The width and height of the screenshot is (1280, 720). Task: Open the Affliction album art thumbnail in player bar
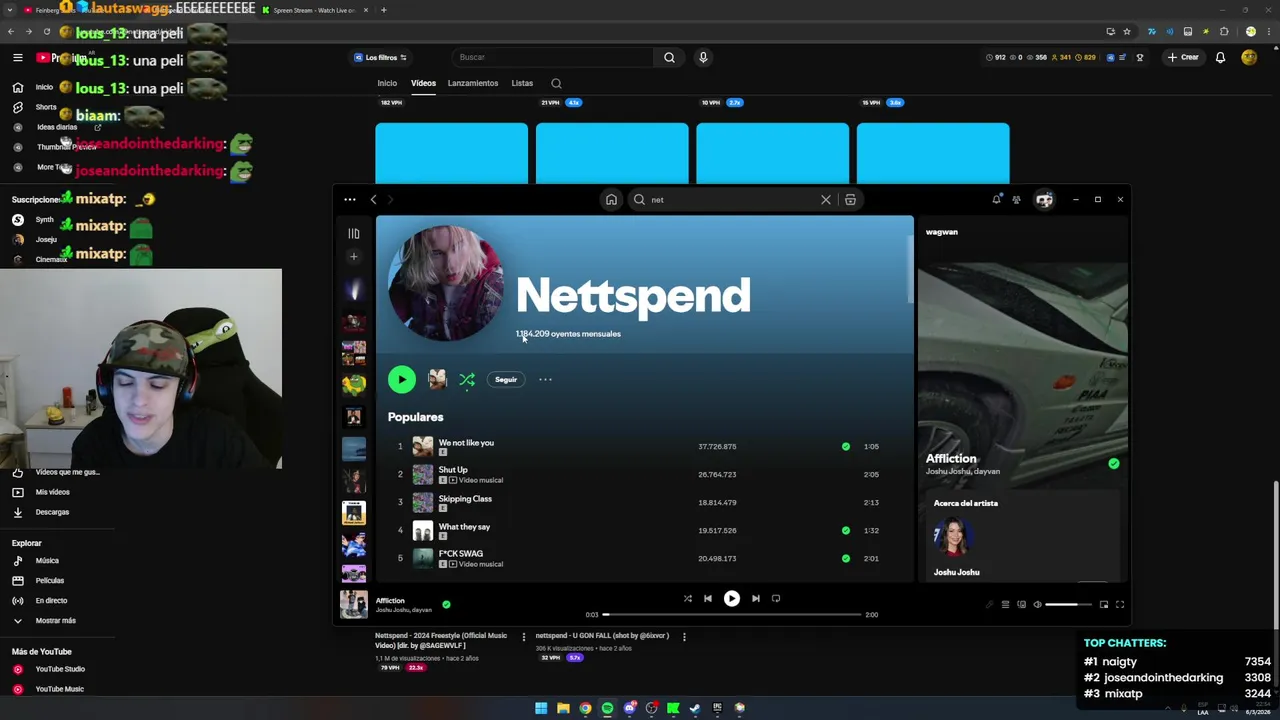tap(353, 604)
